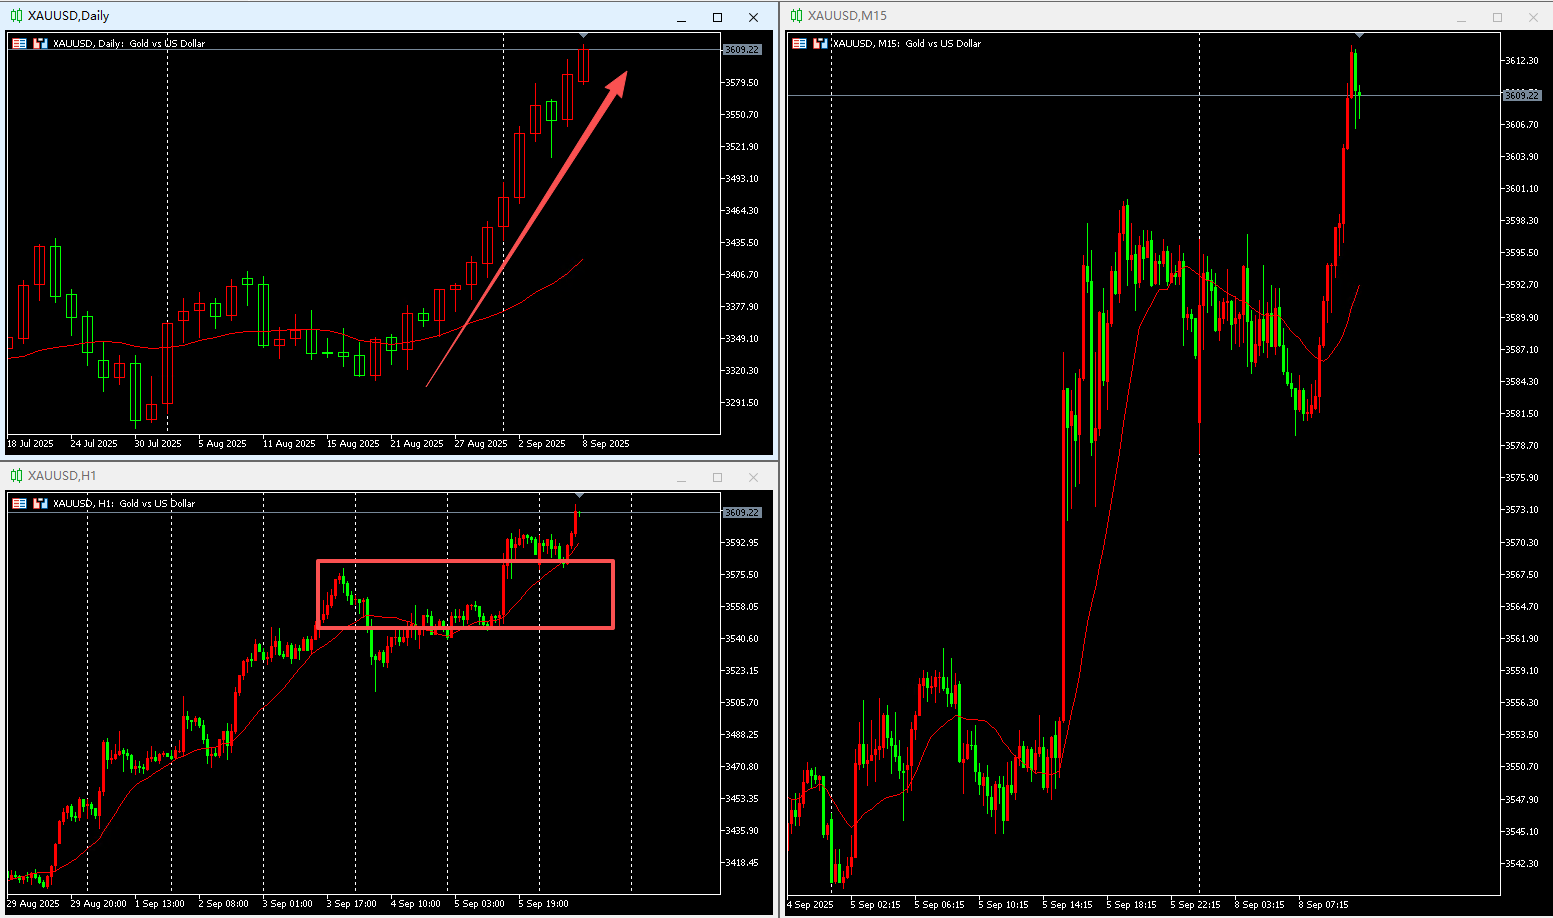1553x918 pixels.
Task: Click the XAUUSD,M15 window title icon
Action: click(796, 16)
